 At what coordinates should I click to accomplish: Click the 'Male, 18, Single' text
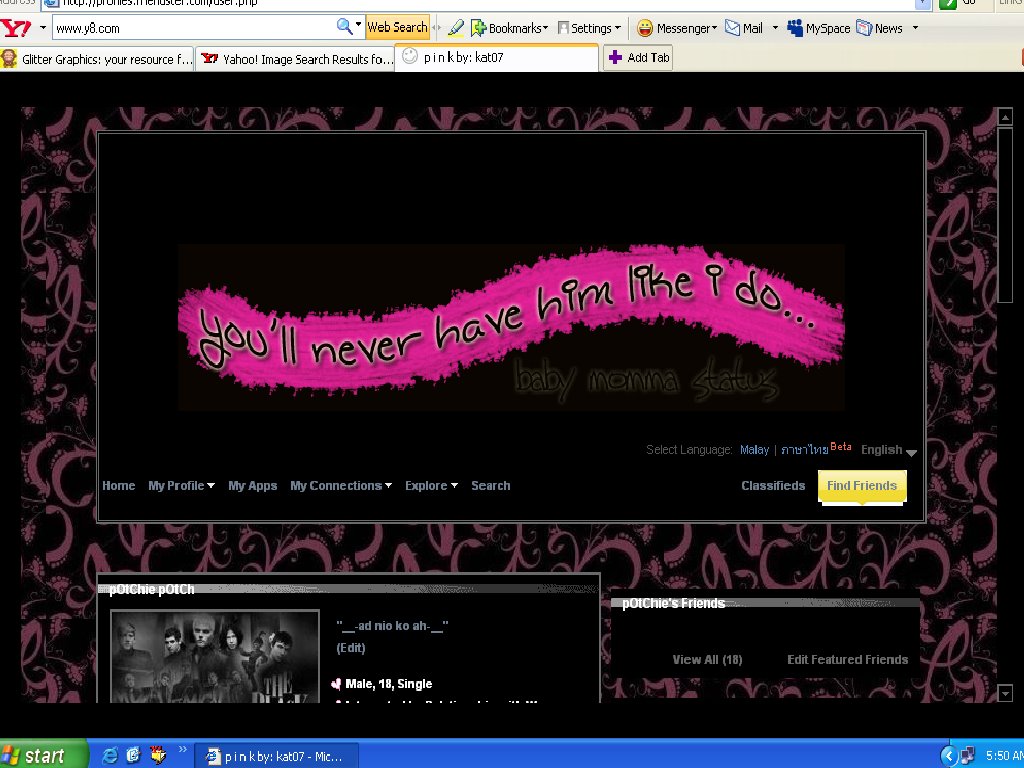point(389,684)
